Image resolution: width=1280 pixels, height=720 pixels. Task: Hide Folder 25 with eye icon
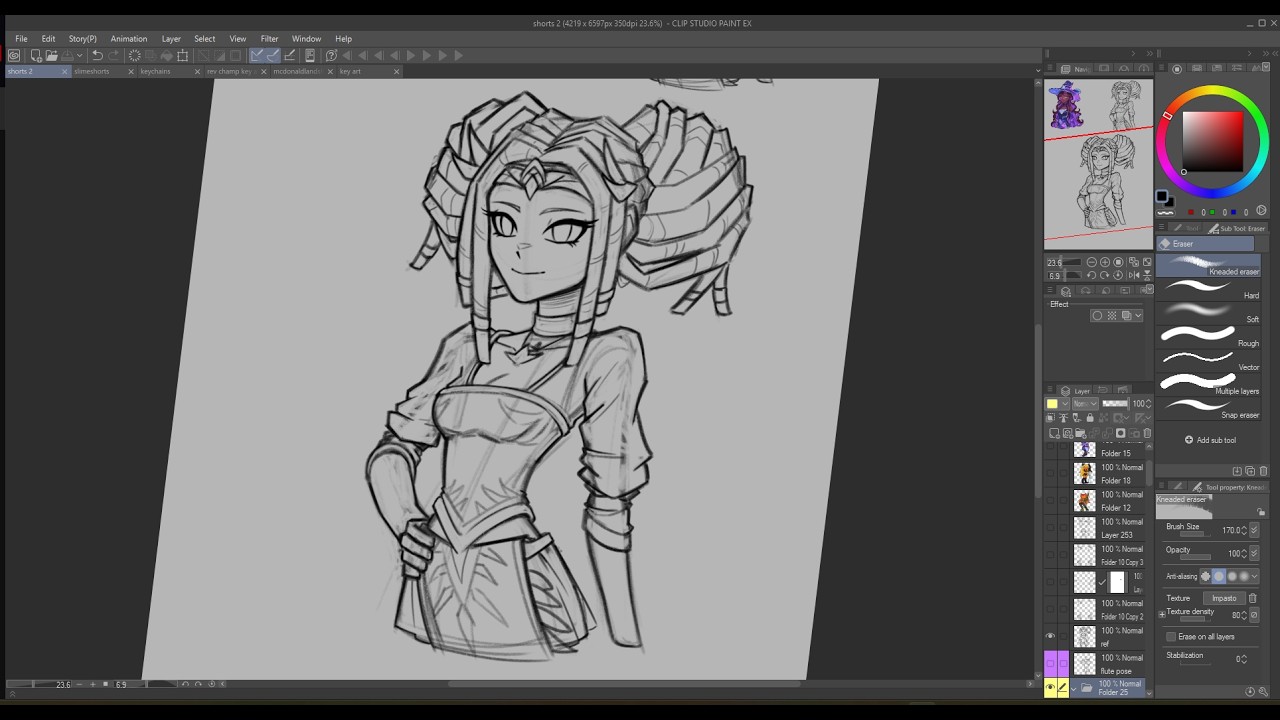click(x=1050, y=688)
